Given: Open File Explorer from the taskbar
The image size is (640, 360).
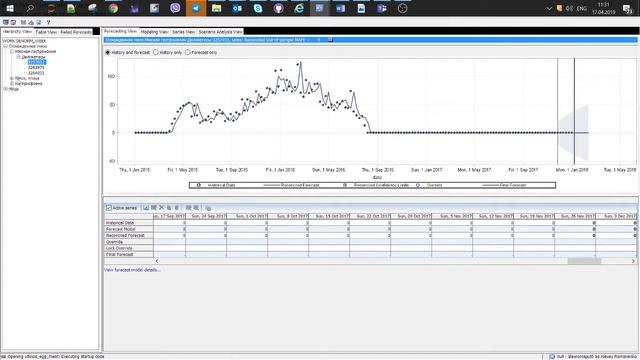Looking at the screenshot, I should (216, 8).
